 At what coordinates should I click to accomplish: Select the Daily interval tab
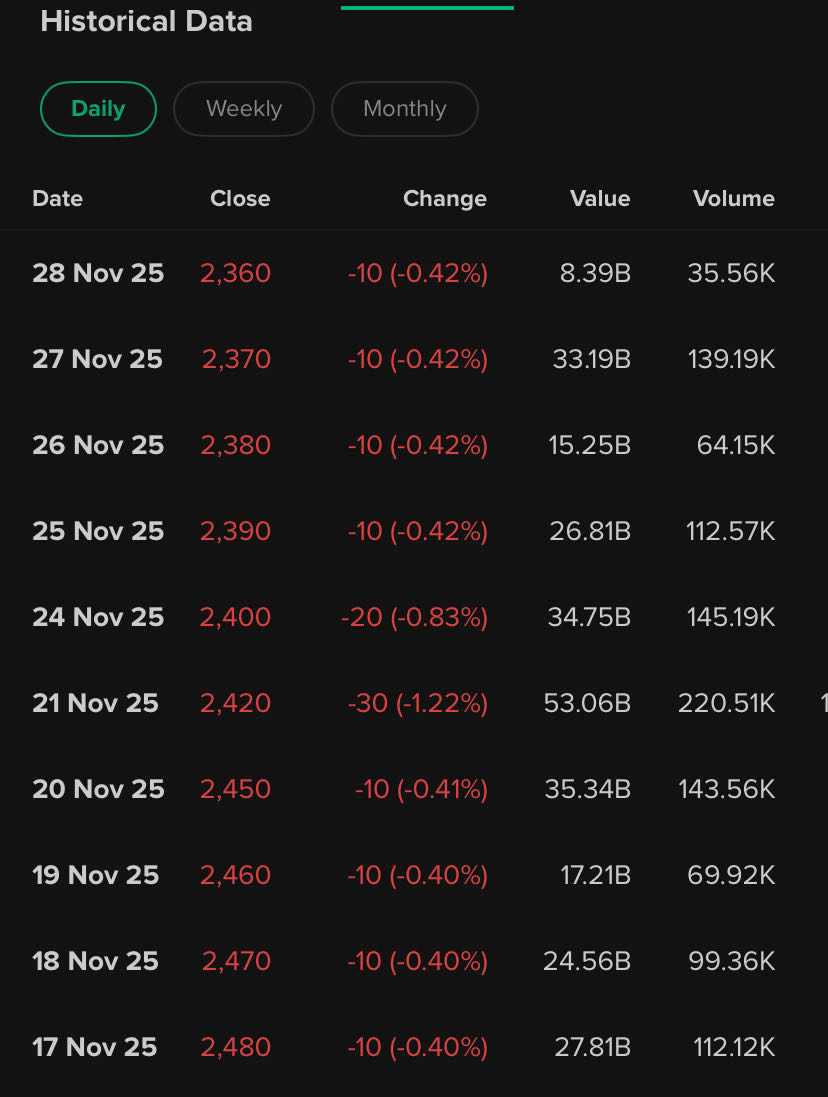pos(98,109)
